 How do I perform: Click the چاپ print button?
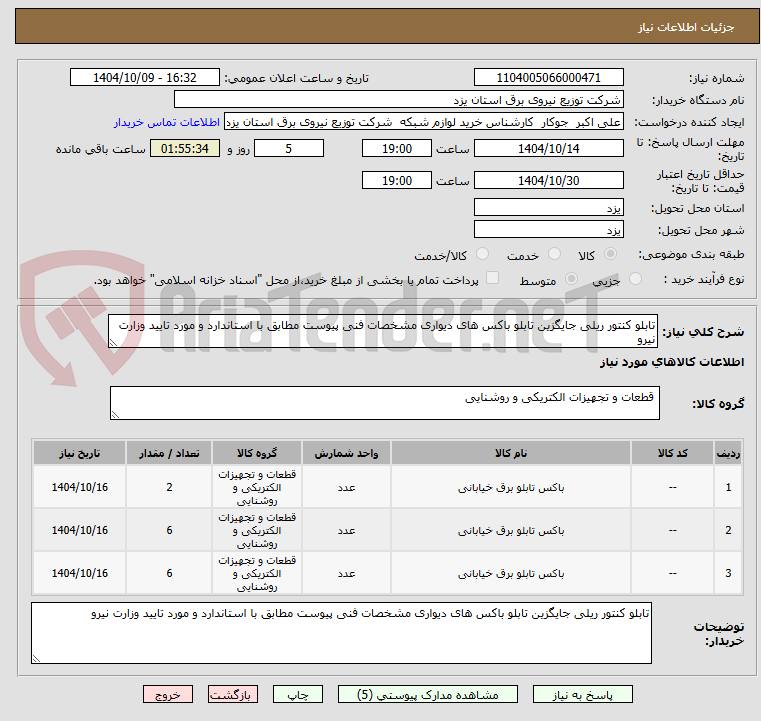pyautogui.click(x=298, y=694)
